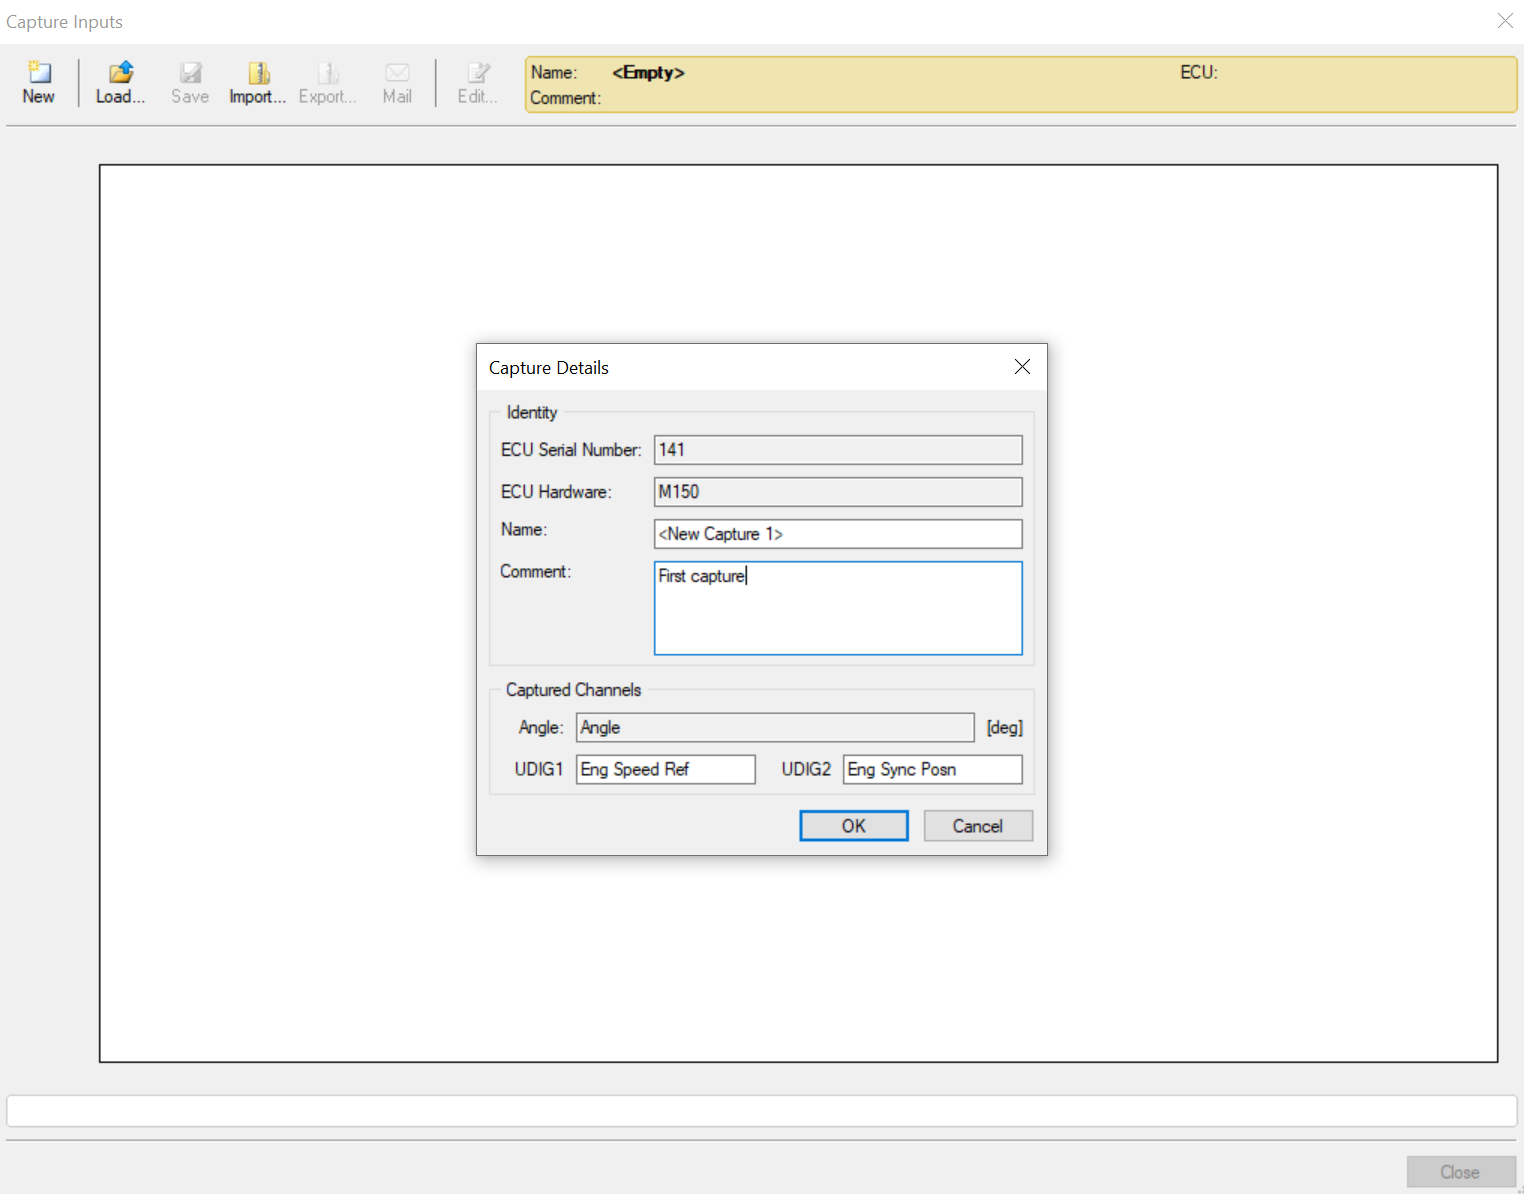Image resolution: width=1524 pixels, height=1194 pixels.
Task: Cancel the Capture Details dialog
Action: click(x=977, y=826)
